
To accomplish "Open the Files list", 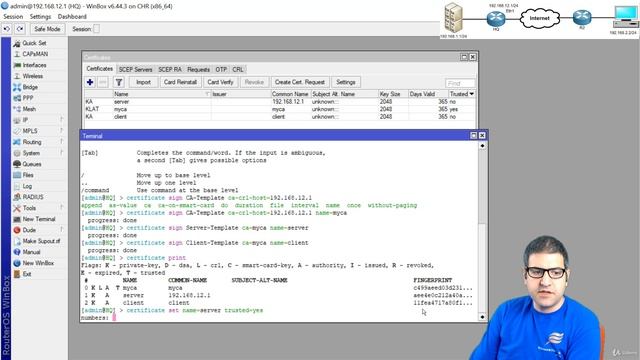I will (x=28, y=175).
